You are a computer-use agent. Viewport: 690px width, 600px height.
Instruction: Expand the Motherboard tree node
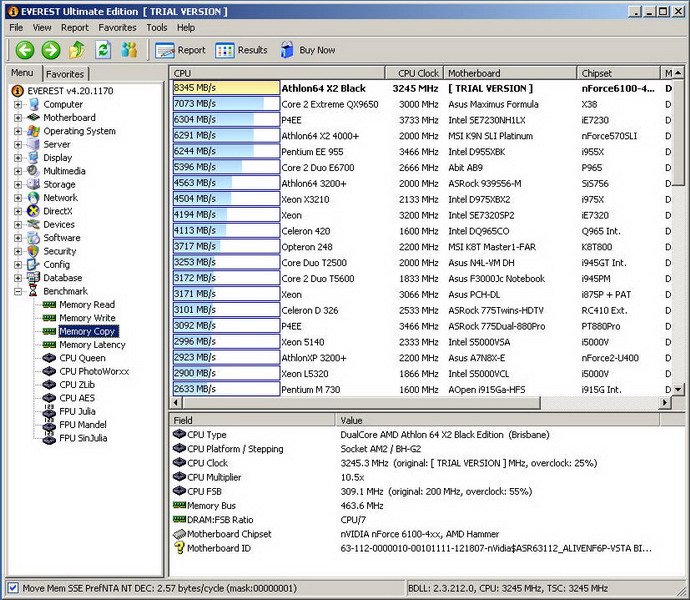tap(18, 118)
